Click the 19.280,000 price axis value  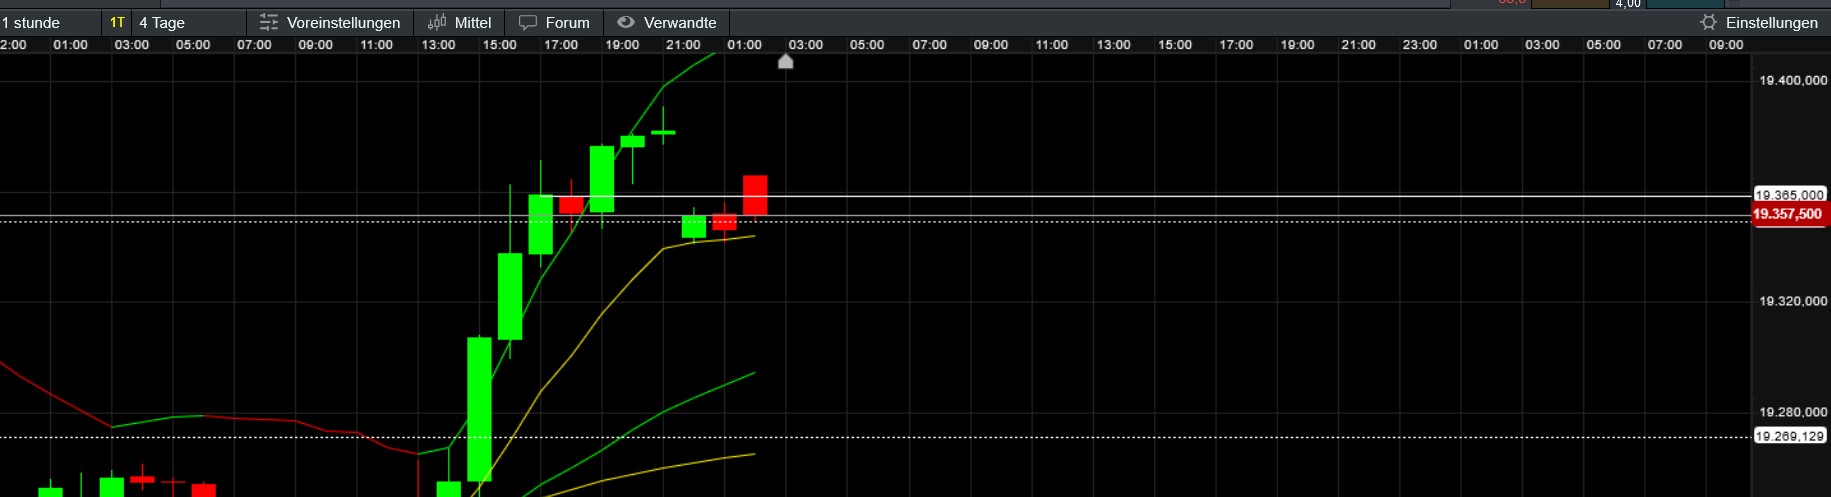1793,412
